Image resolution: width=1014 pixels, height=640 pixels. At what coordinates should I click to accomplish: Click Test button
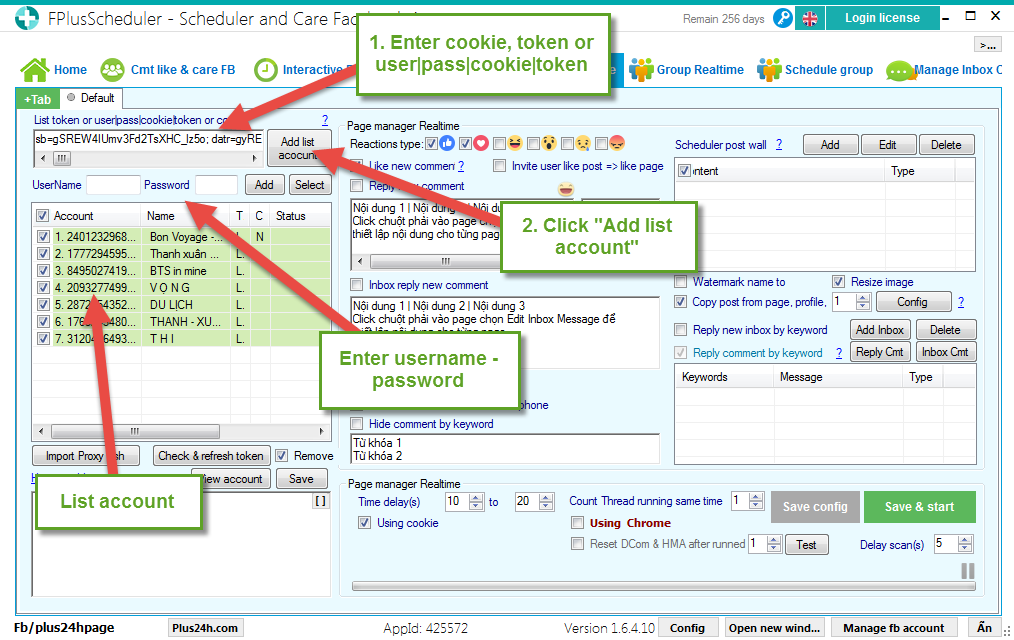pos(806,545)
